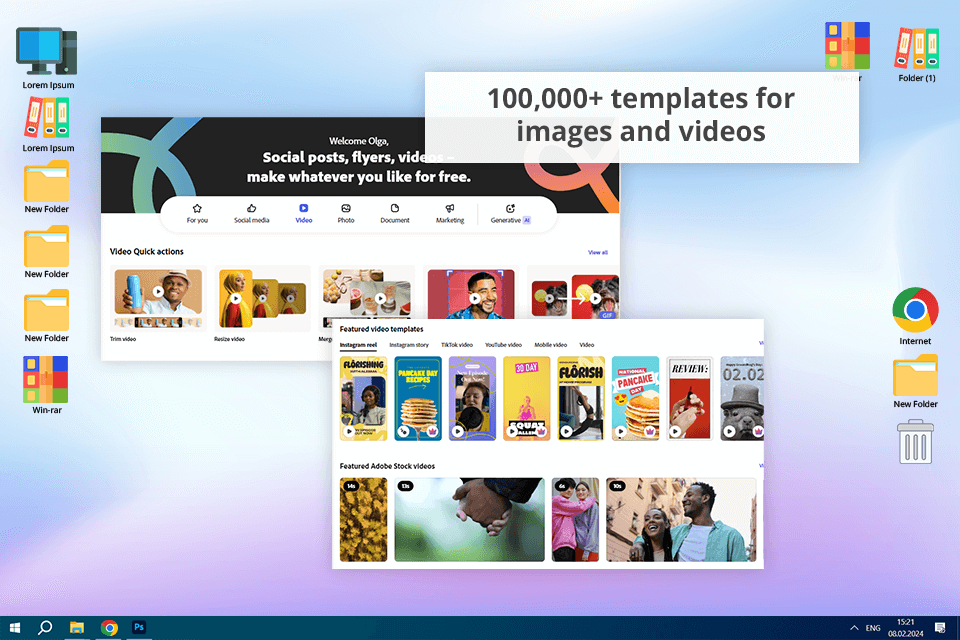960x640 pixels.
Task: Open the crop video thumbnail with smiling man
Action: [x=471, y=295]
